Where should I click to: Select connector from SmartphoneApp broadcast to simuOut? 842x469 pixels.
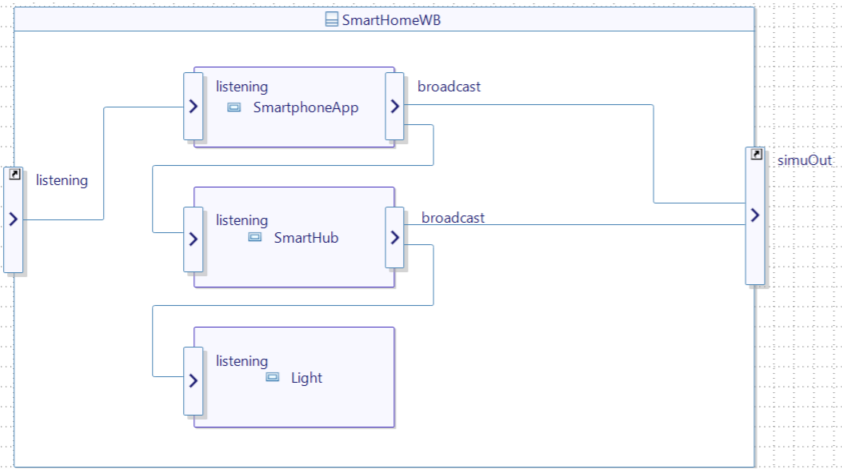click(654, 154)
